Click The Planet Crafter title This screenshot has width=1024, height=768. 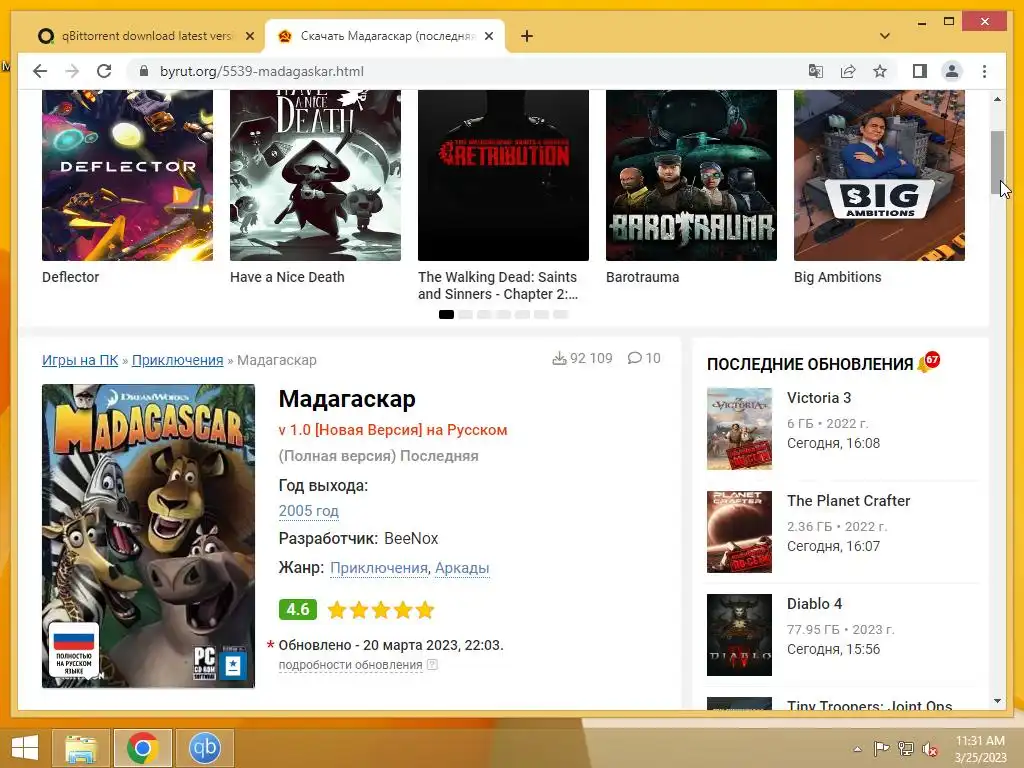[848, 501]
